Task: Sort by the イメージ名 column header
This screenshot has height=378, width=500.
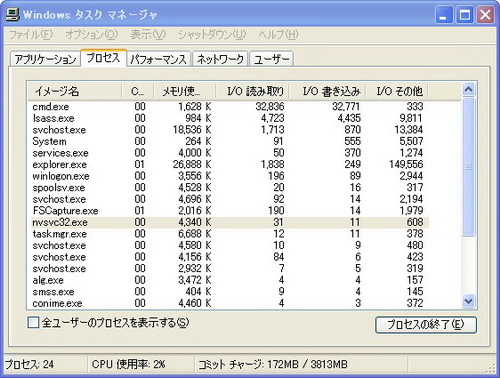Action: 75,91
